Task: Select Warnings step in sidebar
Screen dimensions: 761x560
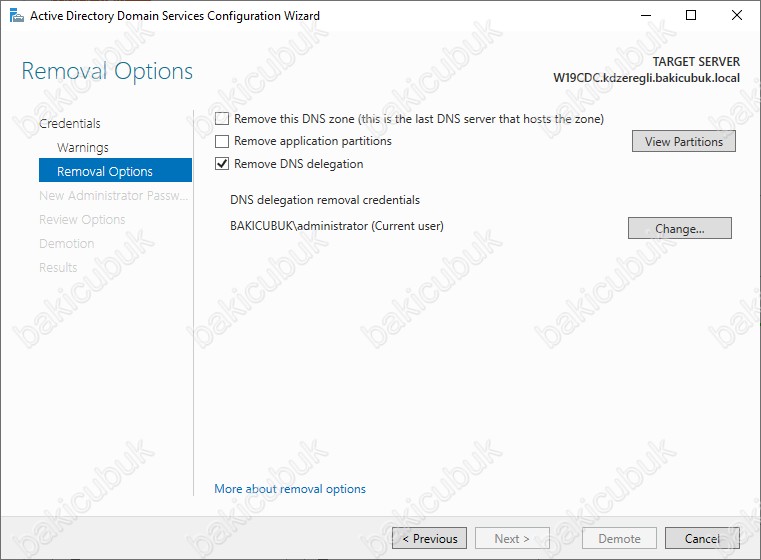Action: [x=83, y=148]
